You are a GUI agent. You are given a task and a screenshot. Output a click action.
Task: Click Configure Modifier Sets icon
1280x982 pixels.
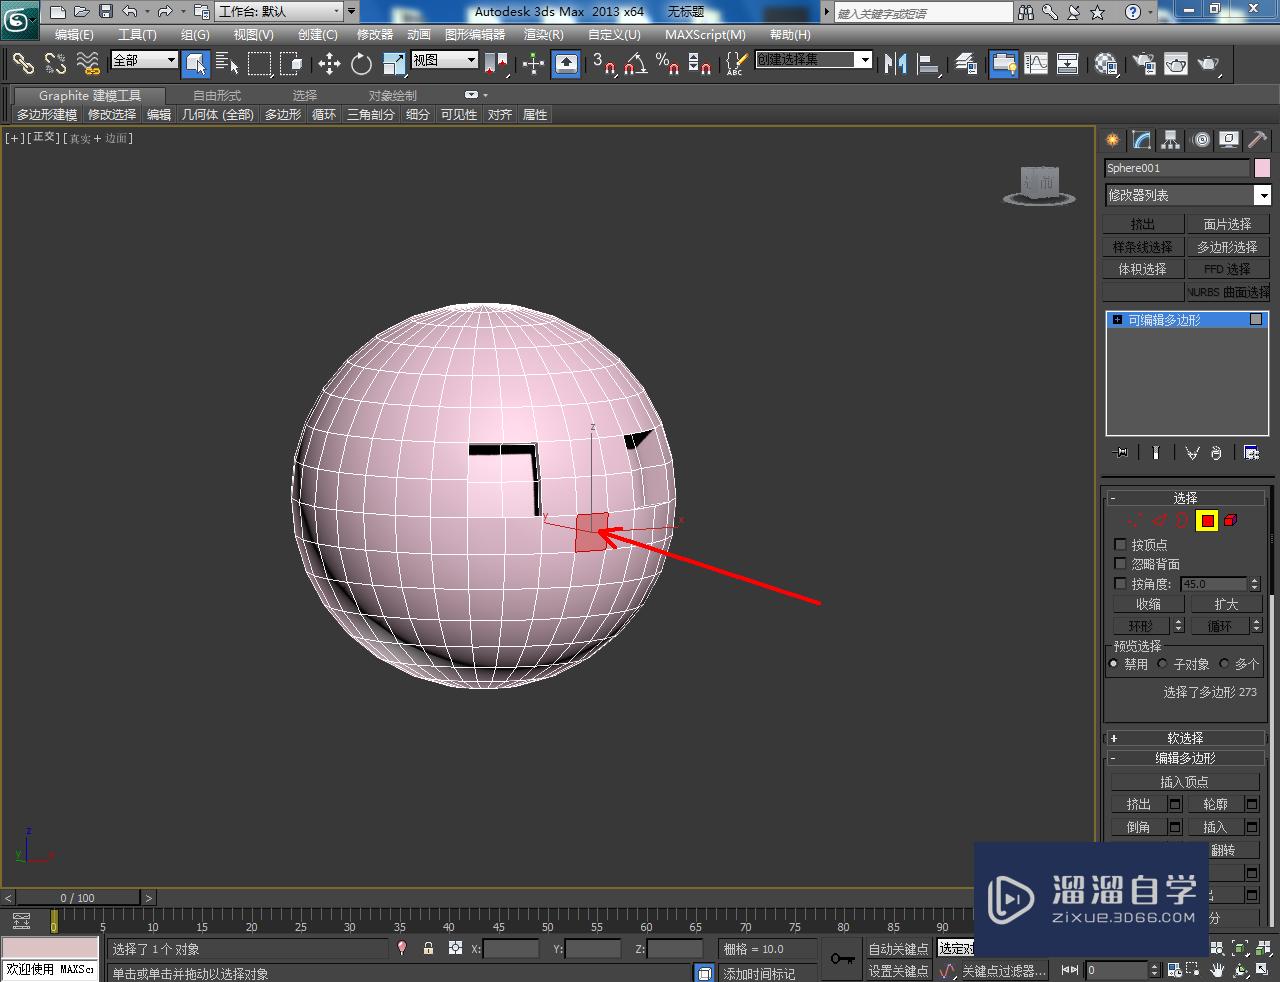1251,453
